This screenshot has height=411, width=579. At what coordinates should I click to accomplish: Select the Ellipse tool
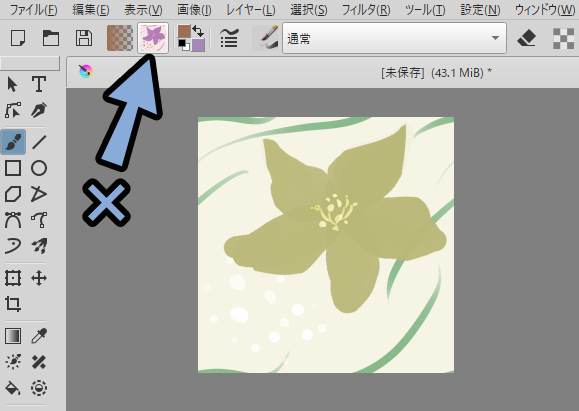click(39, 168)
